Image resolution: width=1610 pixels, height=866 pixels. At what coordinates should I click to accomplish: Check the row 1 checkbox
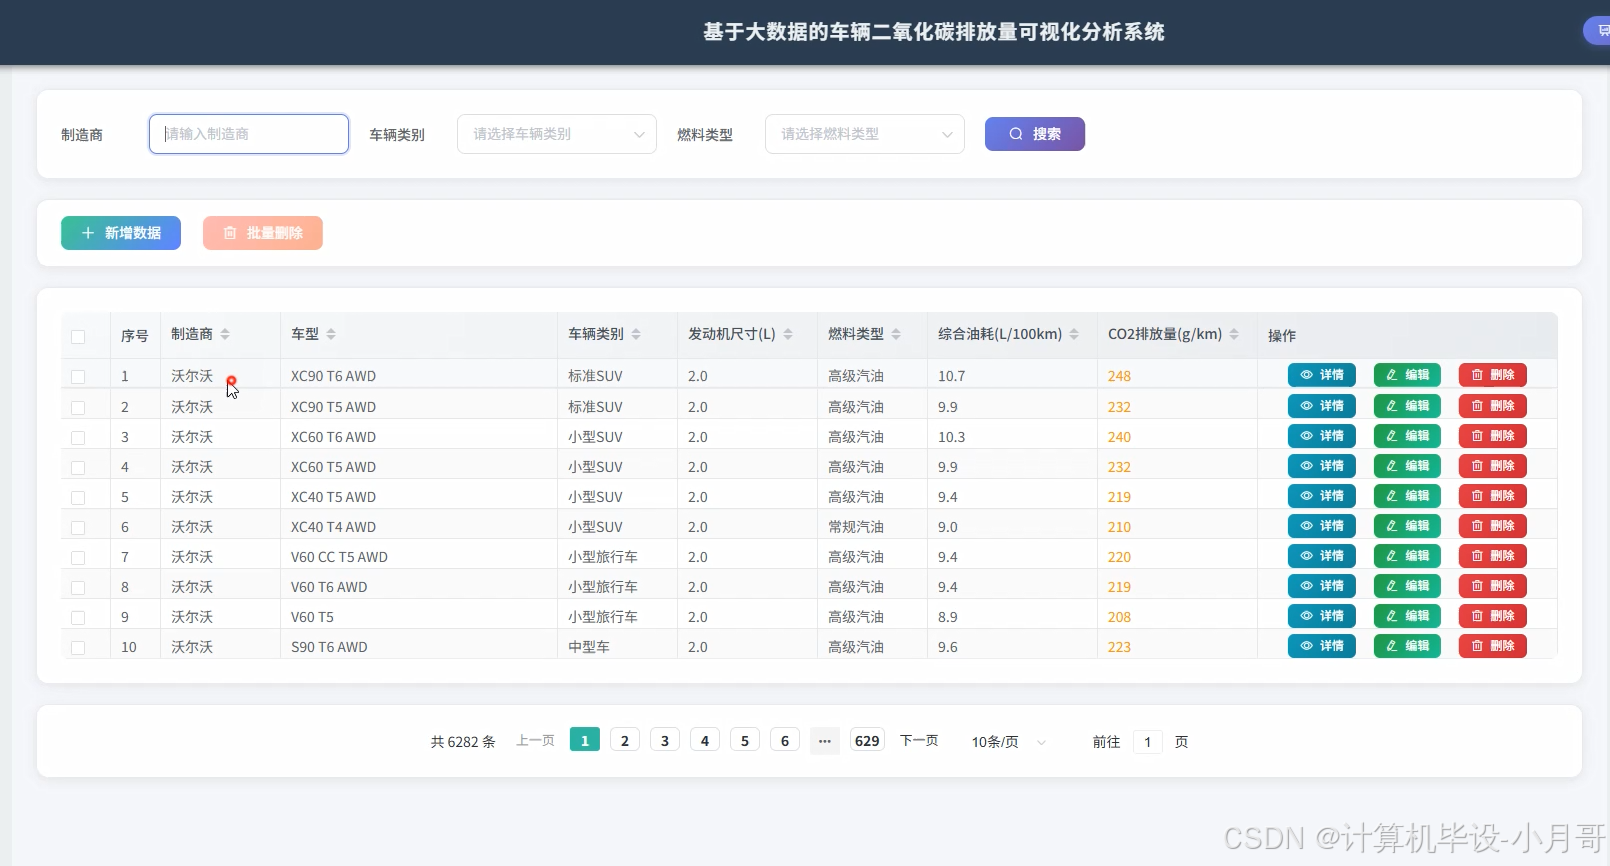[x=78, y=377]
